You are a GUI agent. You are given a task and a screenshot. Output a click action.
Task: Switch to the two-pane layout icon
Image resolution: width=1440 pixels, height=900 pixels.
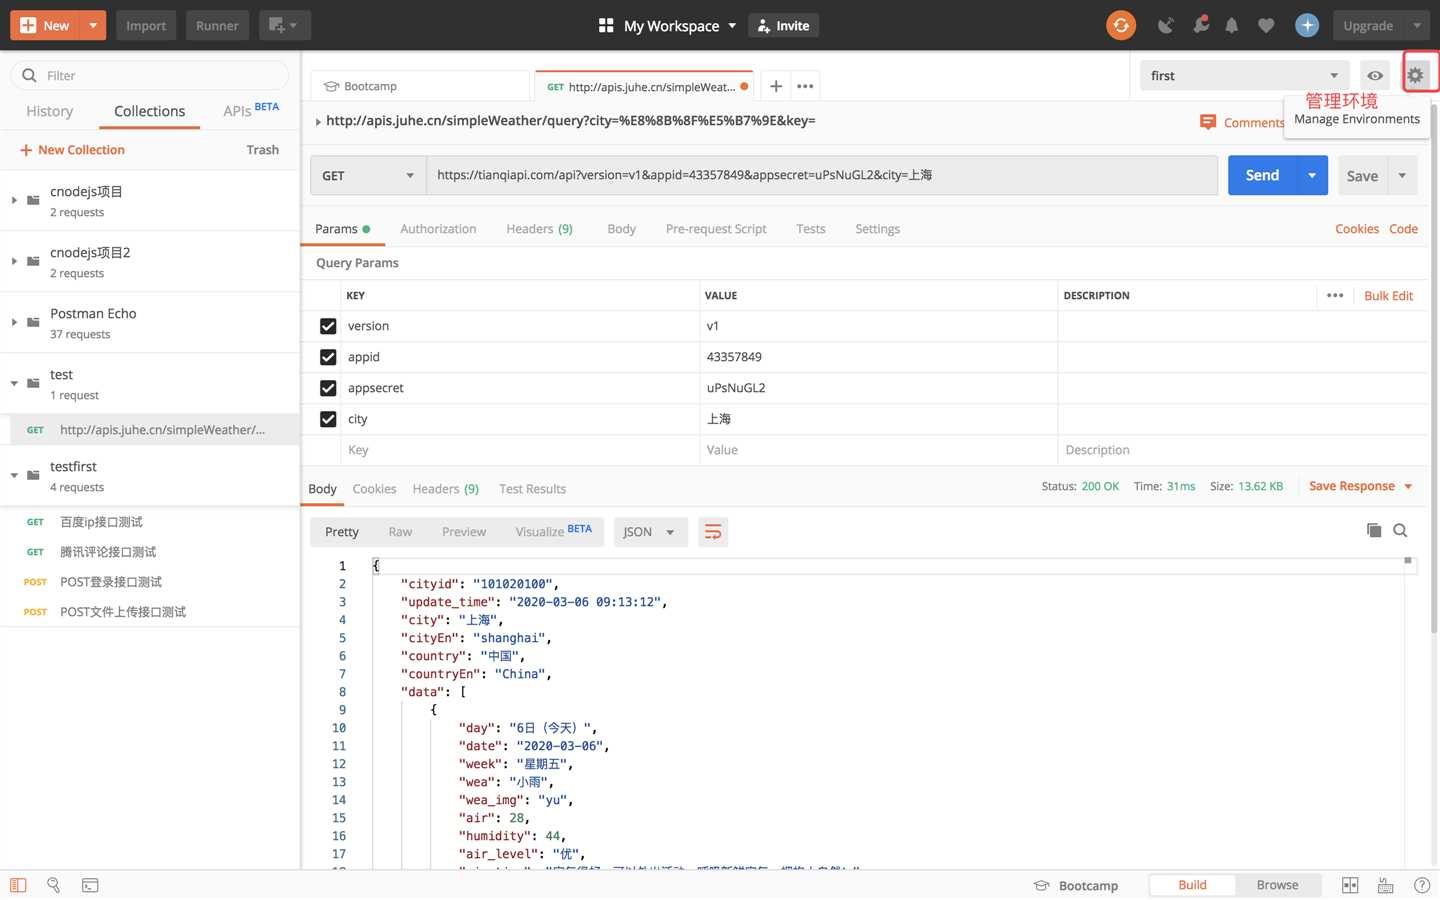click(x=1350, y=885)
